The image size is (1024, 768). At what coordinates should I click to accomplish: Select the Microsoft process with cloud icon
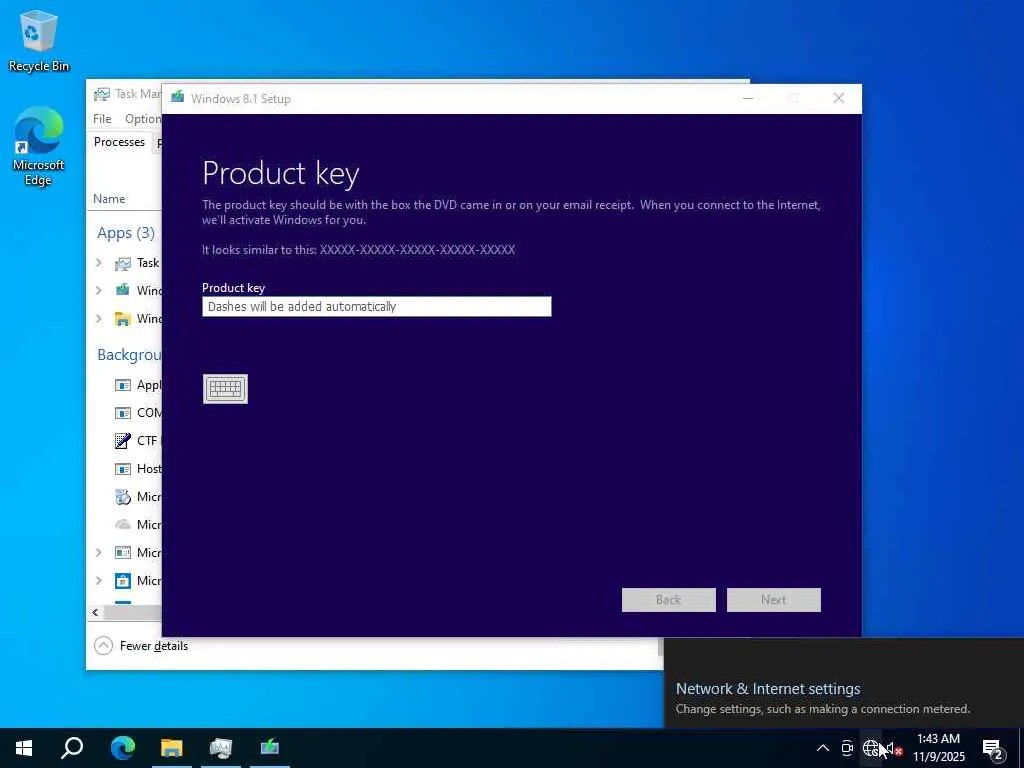click(x=123, y=524)
